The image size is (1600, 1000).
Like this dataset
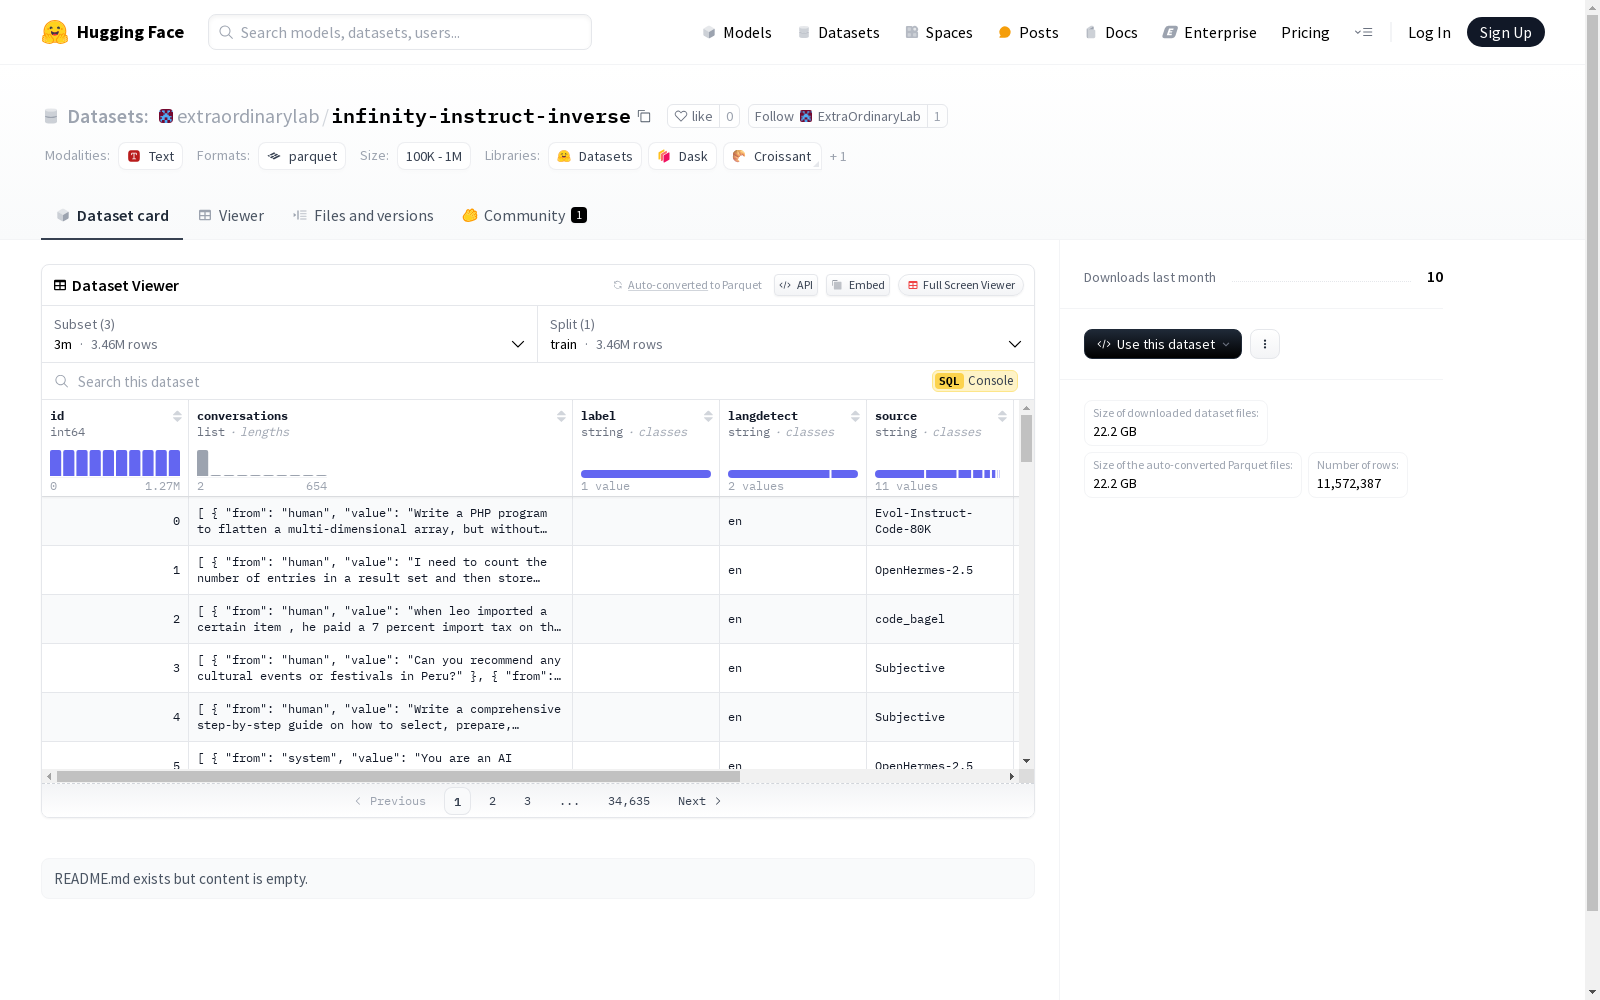tap(693, 116)
